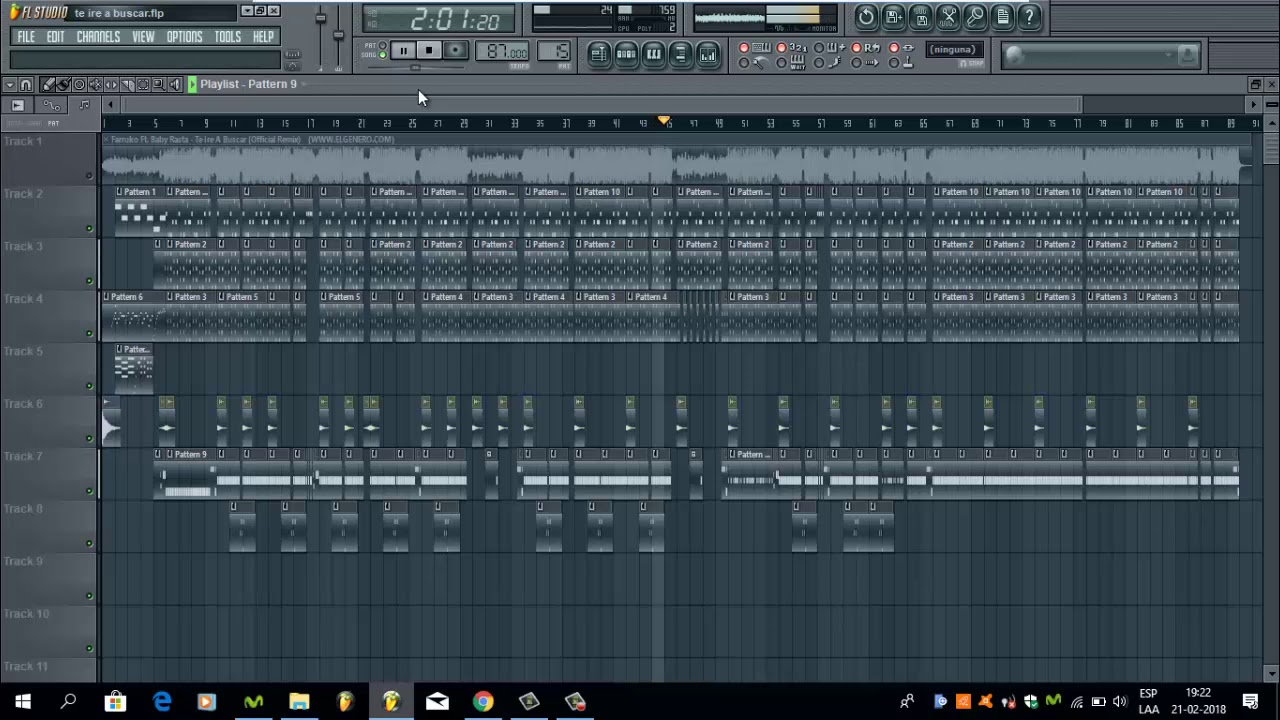The width and height of the screenshot is (1280, 720).
Task: Click the right scroll arrow of playlist timeline
Action: coord(1253,105)
